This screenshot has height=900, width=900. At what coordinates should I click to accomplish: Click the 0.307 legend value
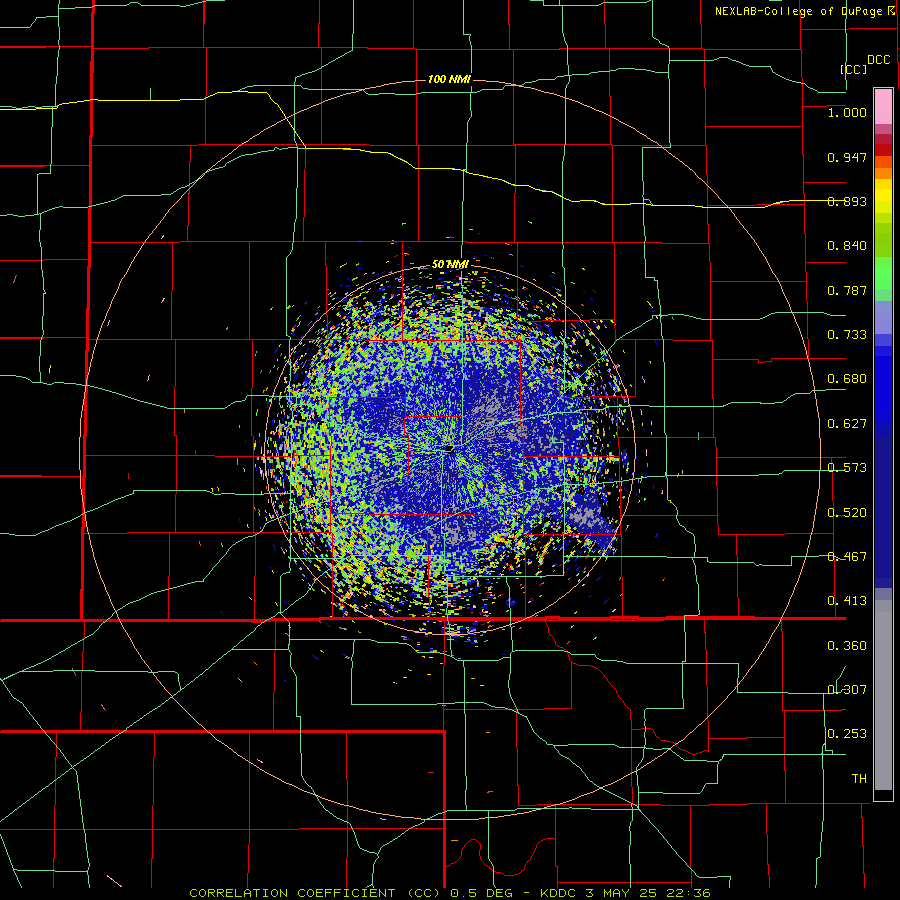(x=847, y=690)
